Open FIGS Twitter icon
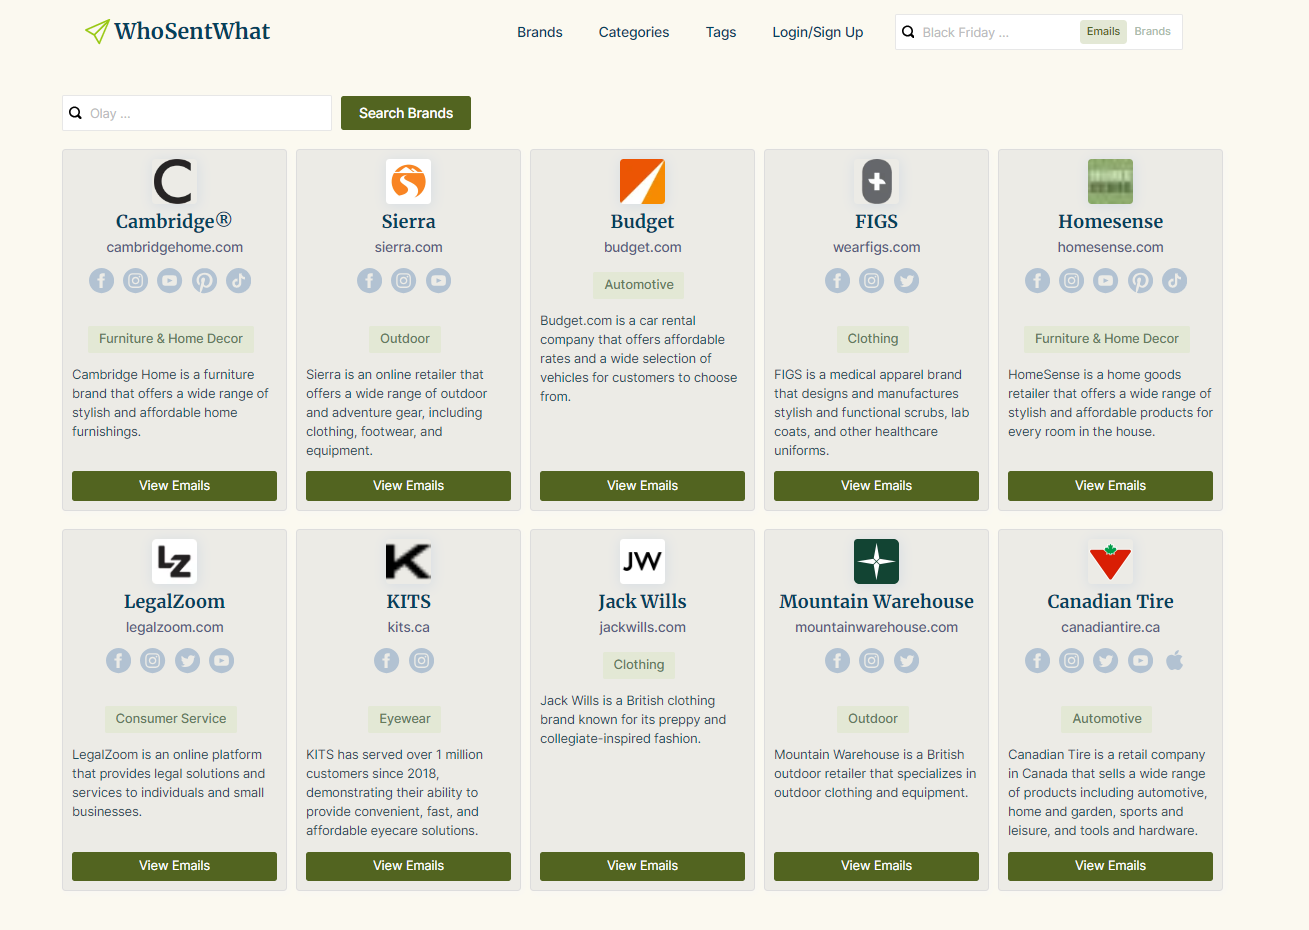1309x930 pixels. tap(906, 281)
